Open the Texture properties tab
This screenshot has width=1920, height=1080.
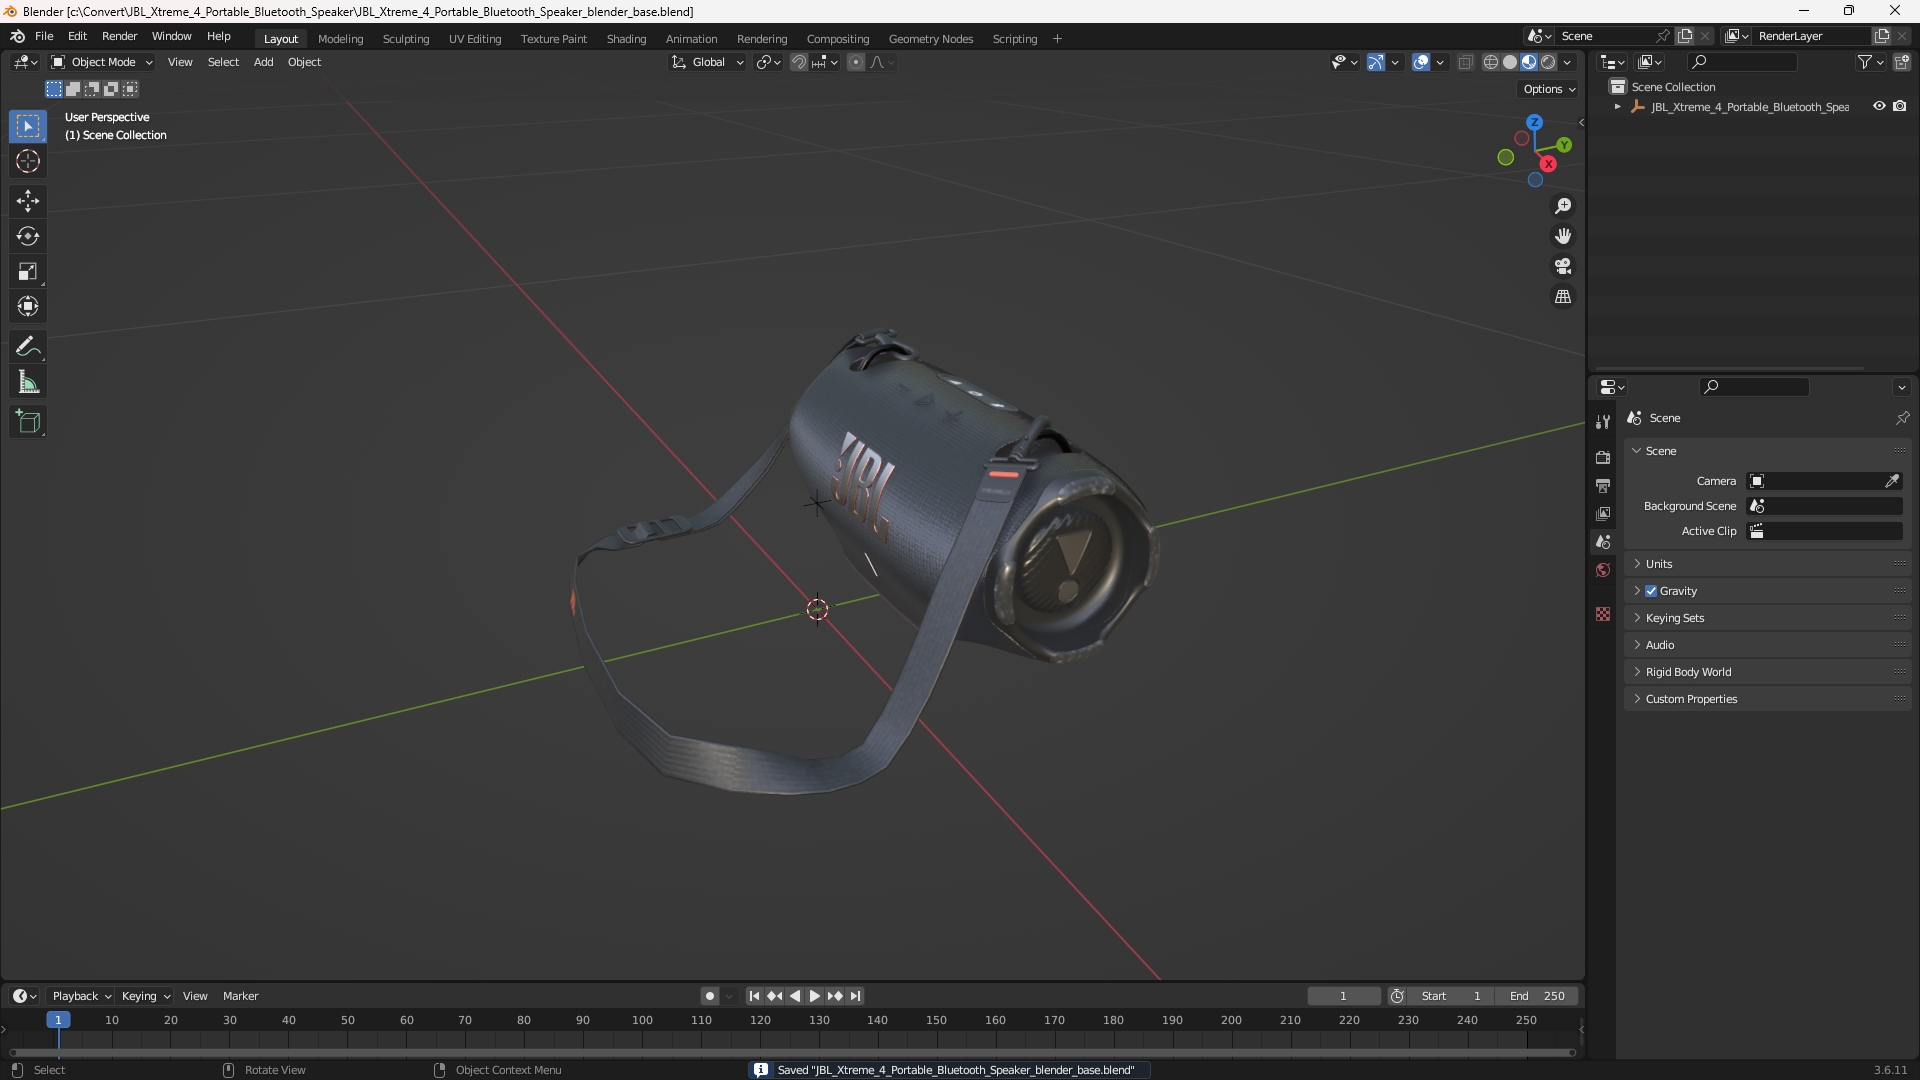(1603, 614)
